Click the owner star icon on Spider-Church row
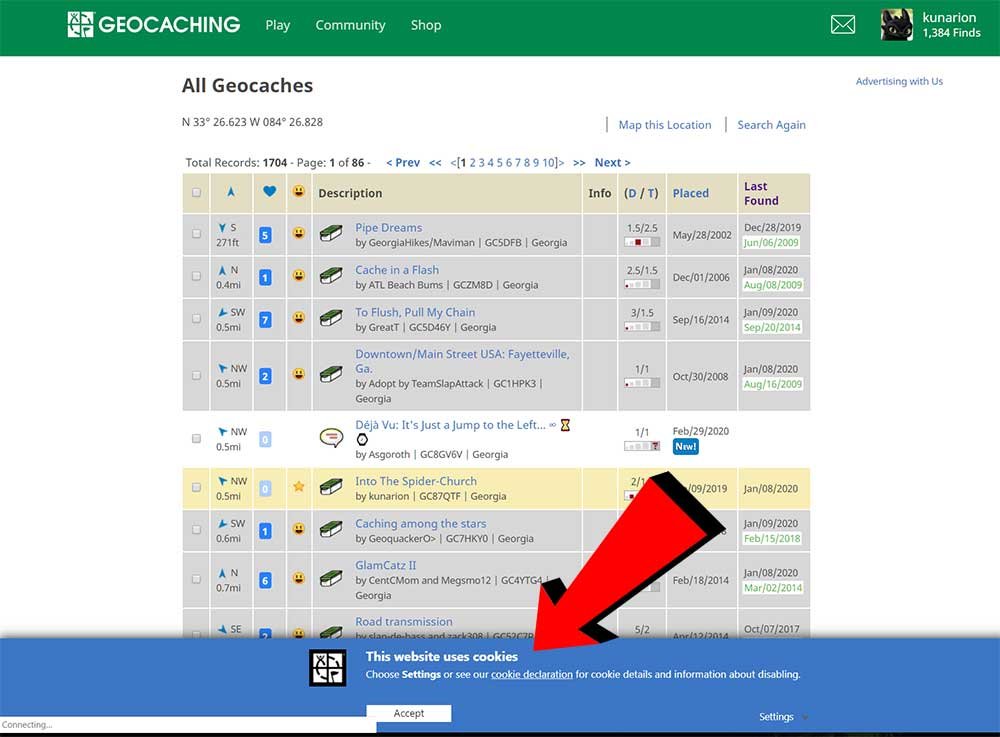 point(298,486)
